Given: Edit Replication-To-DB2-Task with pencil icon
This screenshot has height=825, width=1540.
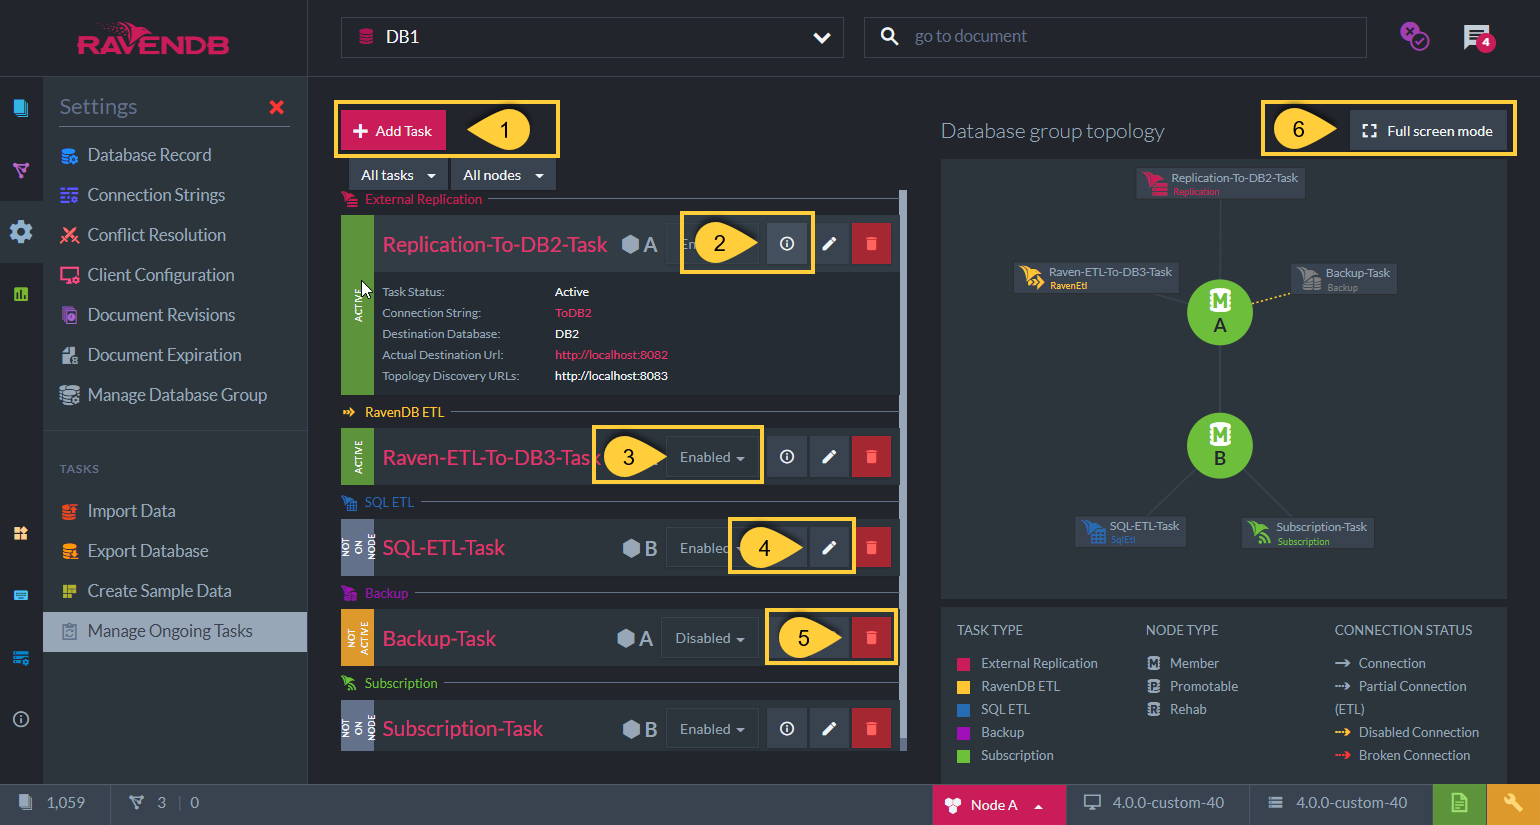Looking at the screenshot, I should point(829,244).
